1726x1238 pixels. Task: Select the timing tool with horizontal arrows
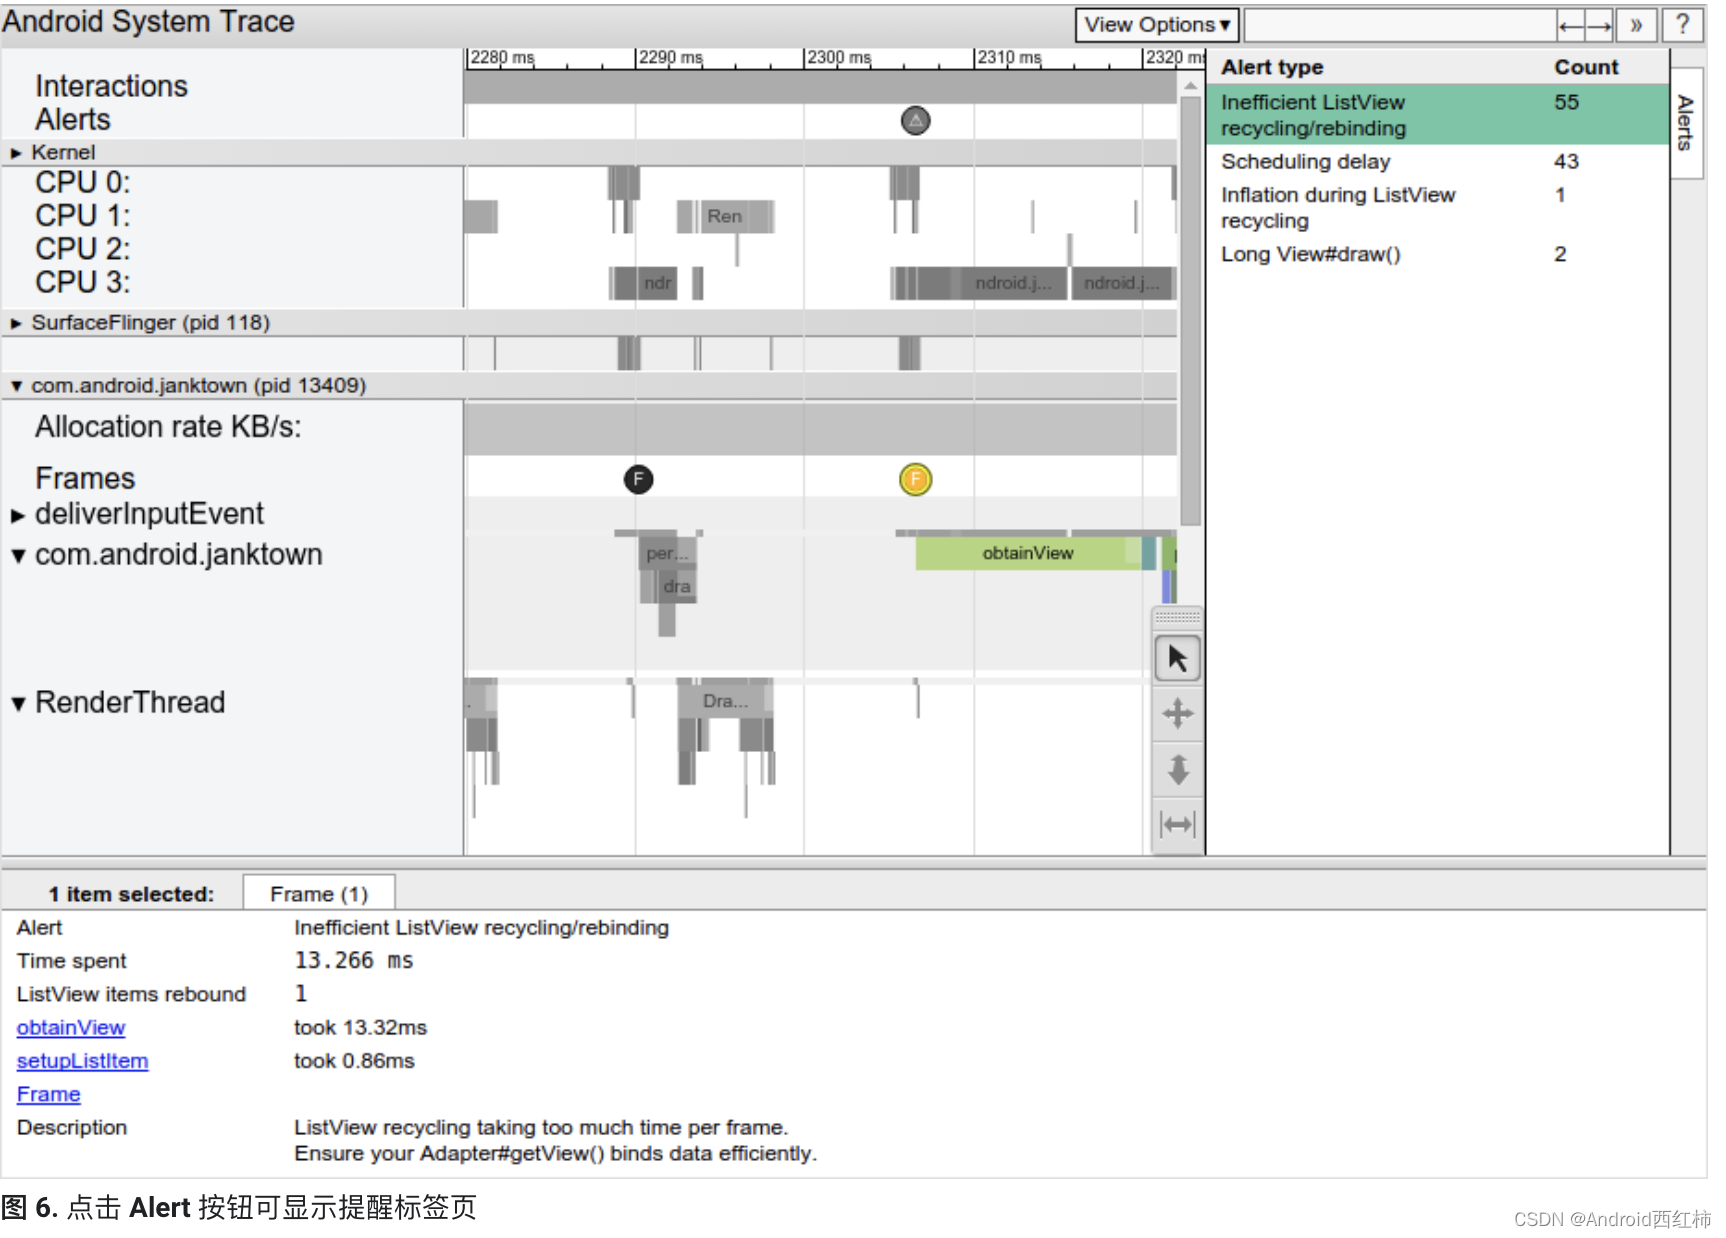tap(1177, 824)
